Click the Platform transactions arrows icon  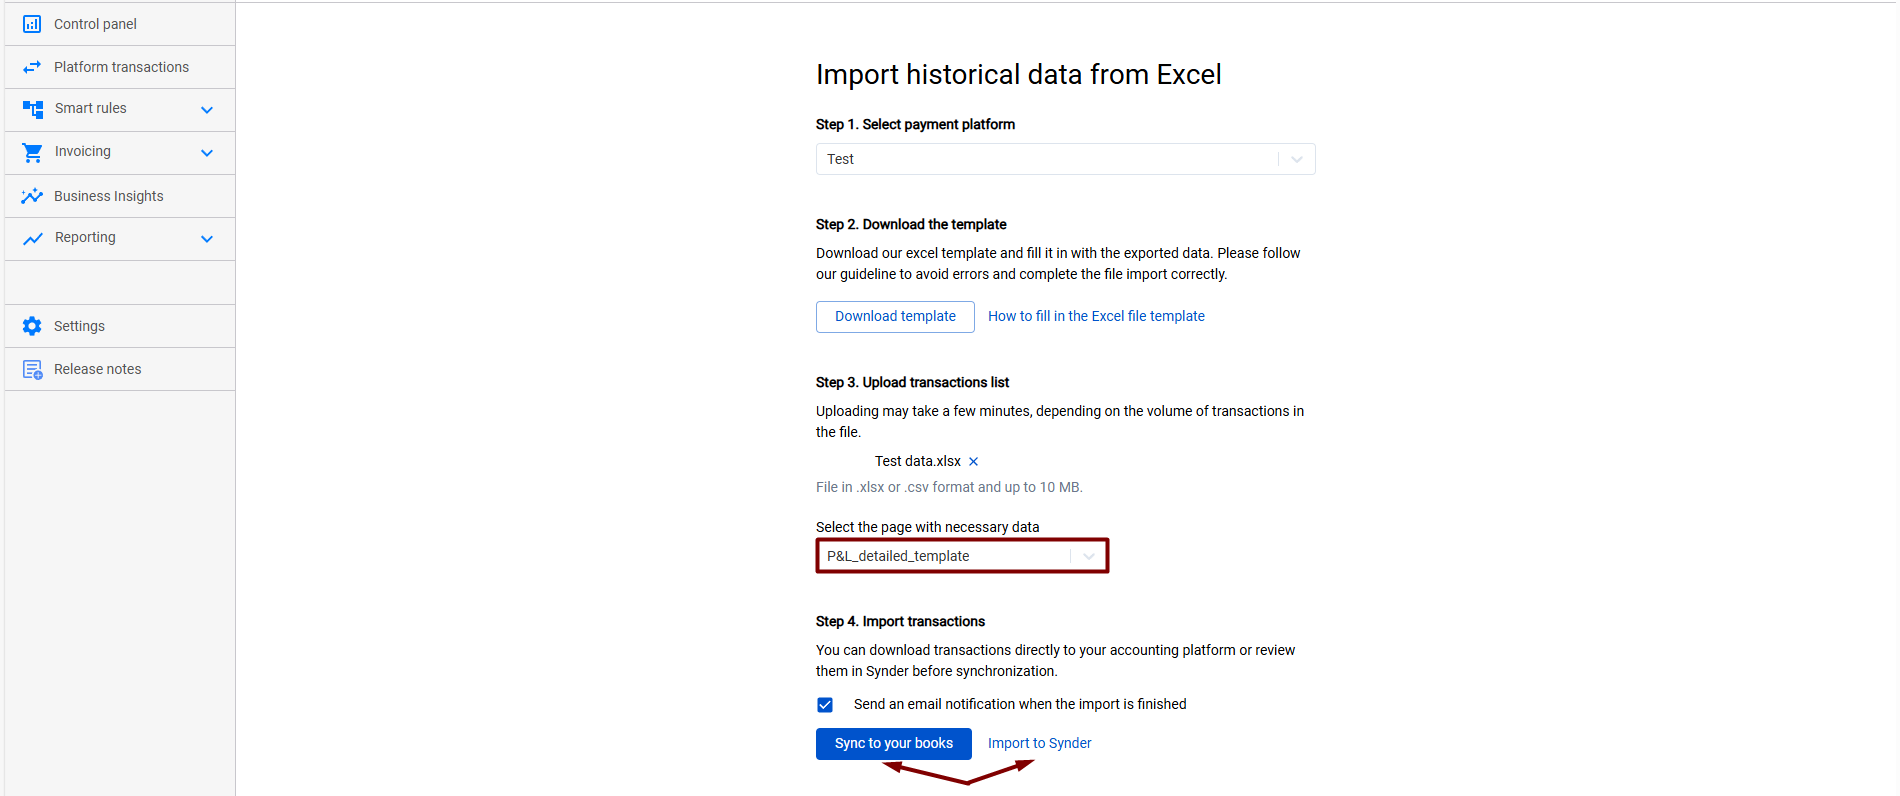[32, 67]
